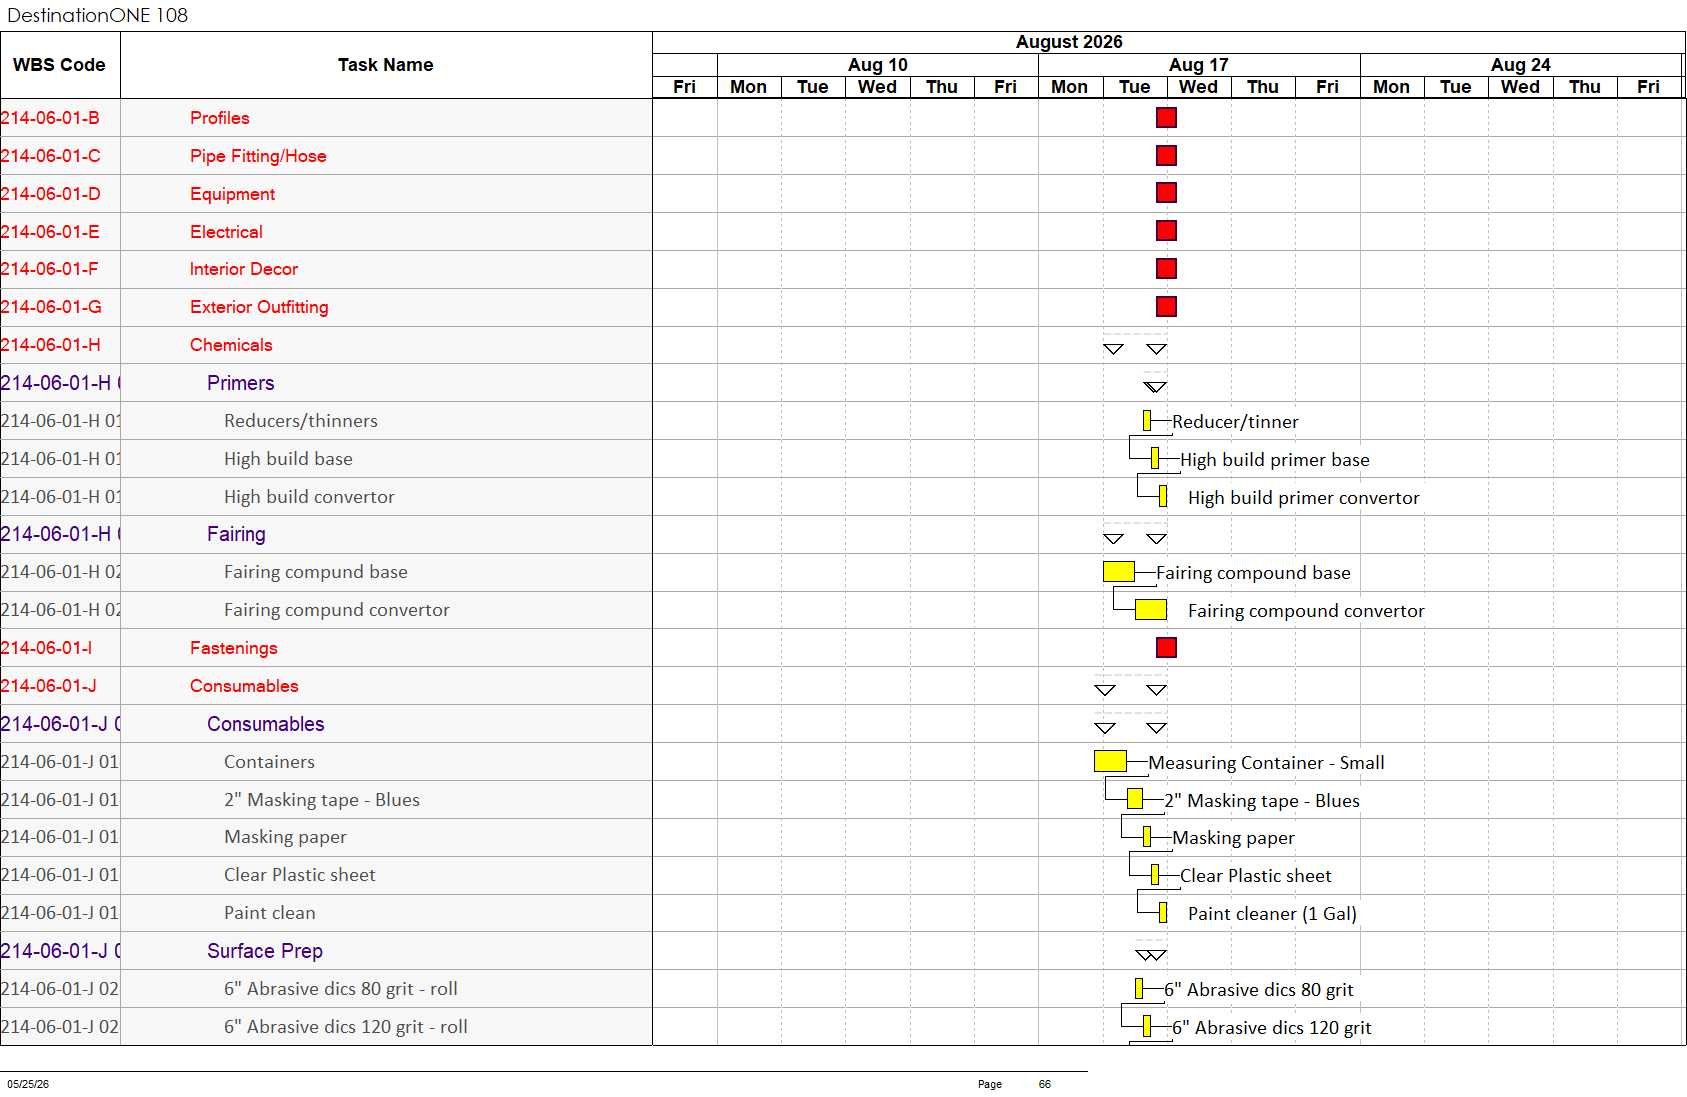This screenshot has height=1097, width=1687.
Task: Click the Primers summary triangle marker
Action: 1155,387
